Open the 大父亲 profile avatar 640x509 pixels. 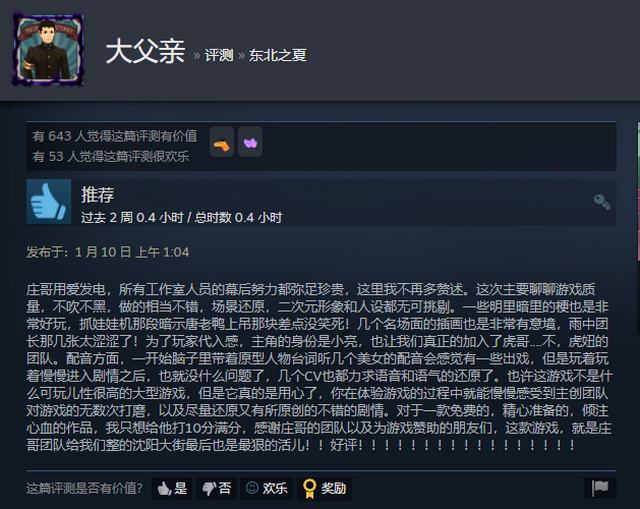(x=48, y=50)
